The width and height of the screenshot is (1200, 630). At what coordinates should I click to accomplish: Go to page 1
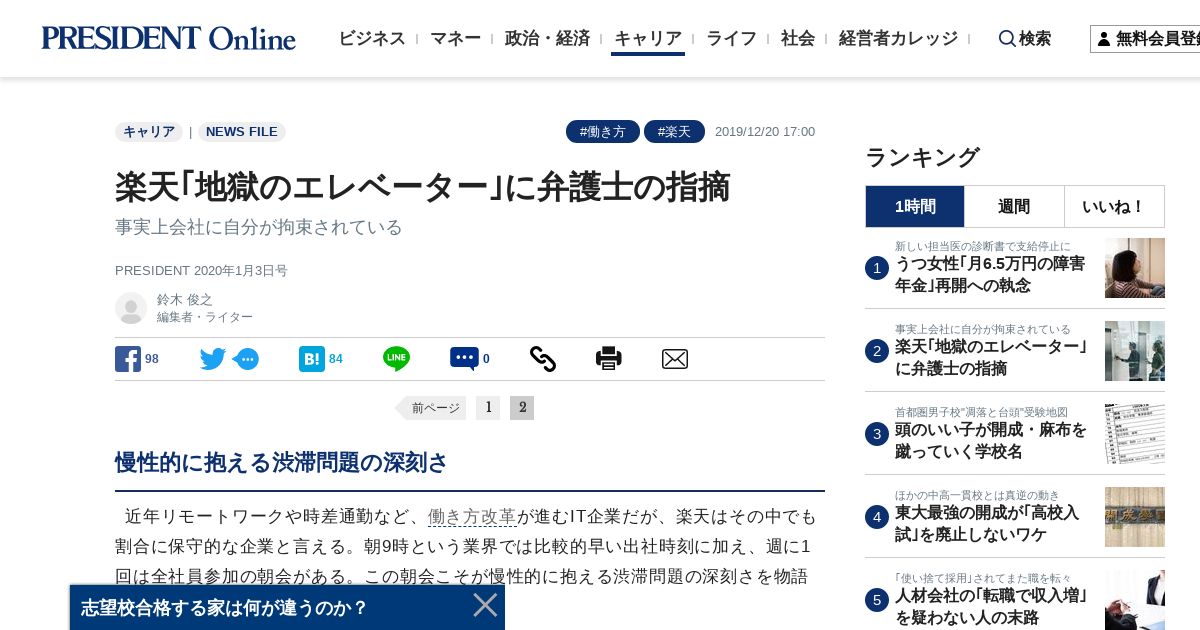point(488,408)
